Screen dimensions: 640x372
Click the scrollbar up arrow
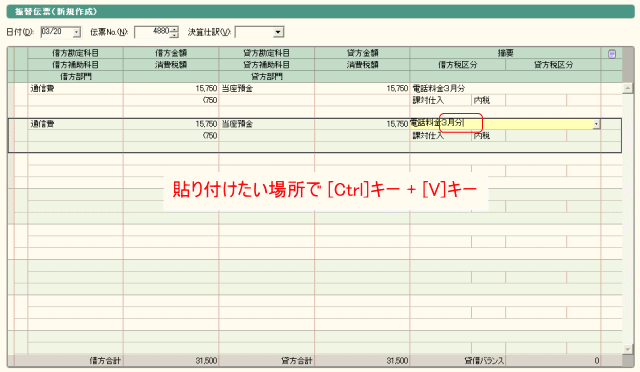tap(627, 88)
